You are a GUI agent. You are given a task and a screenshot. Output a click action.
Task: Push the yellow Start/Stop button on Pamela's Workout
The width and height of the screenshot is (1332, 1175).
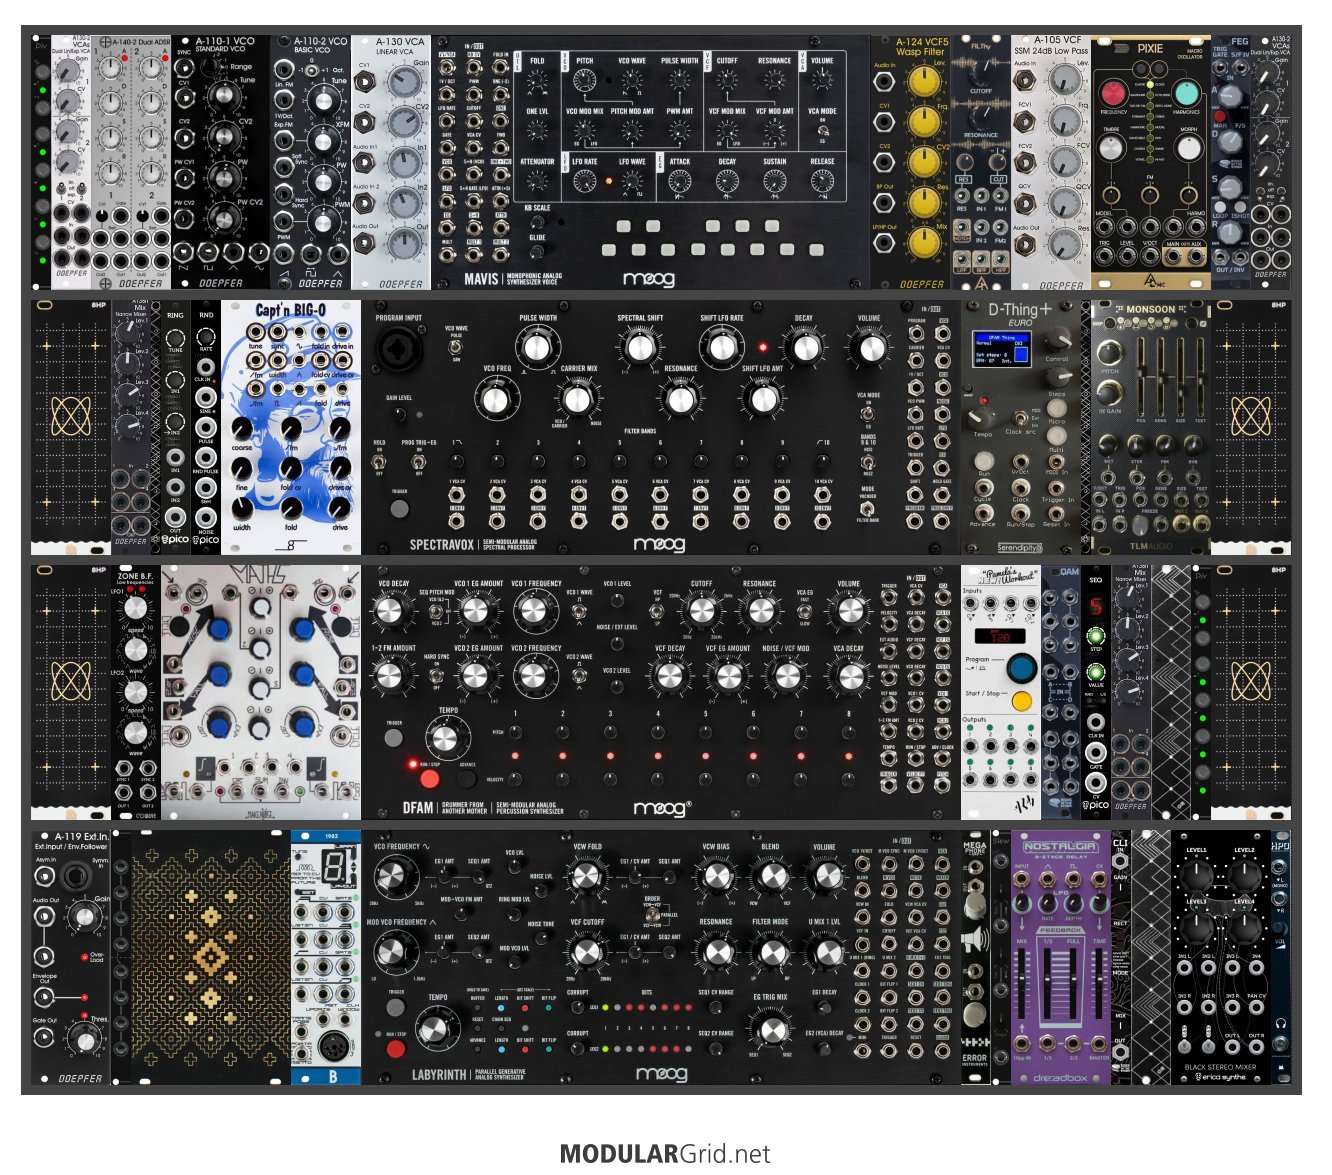[1021, 701]
